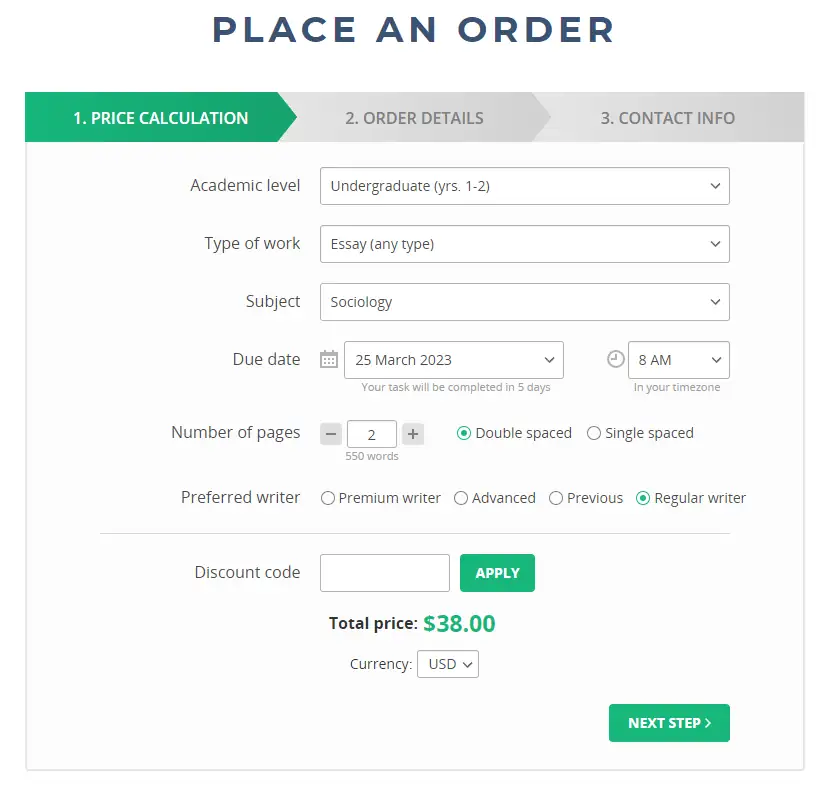The height and width of the screenshot is (797, 835).
Task: Click the number of pages field
Action: (x=371, y=433)
